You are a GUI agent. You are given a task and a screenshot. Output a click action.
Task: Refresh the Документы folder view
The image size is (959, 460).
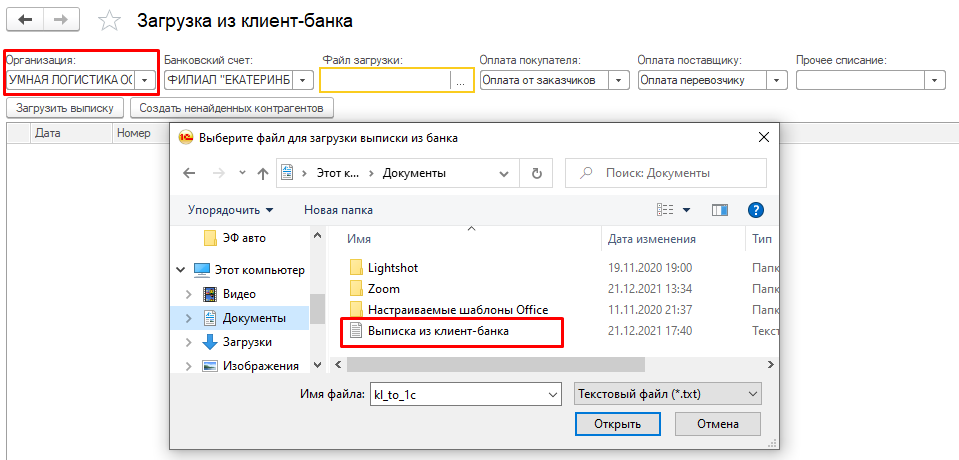click(x=536, y=173)
